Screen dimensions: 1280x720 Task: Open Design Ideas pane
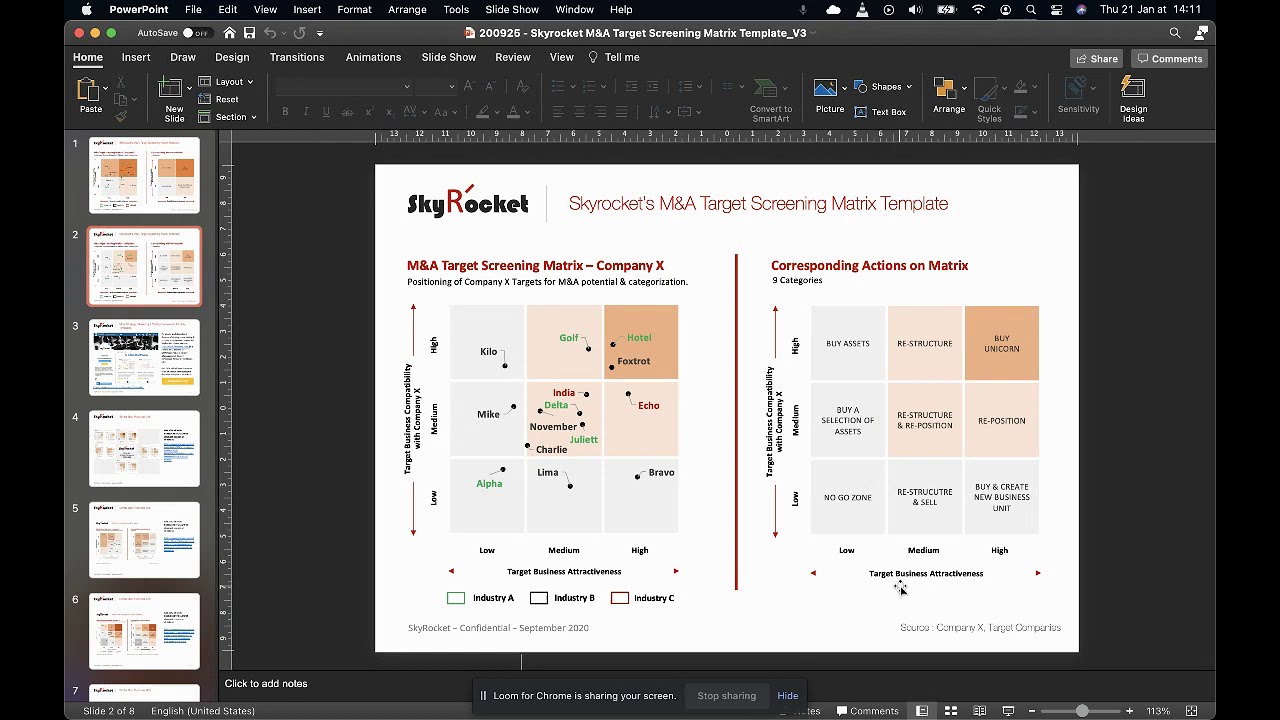click(1133, 99)
